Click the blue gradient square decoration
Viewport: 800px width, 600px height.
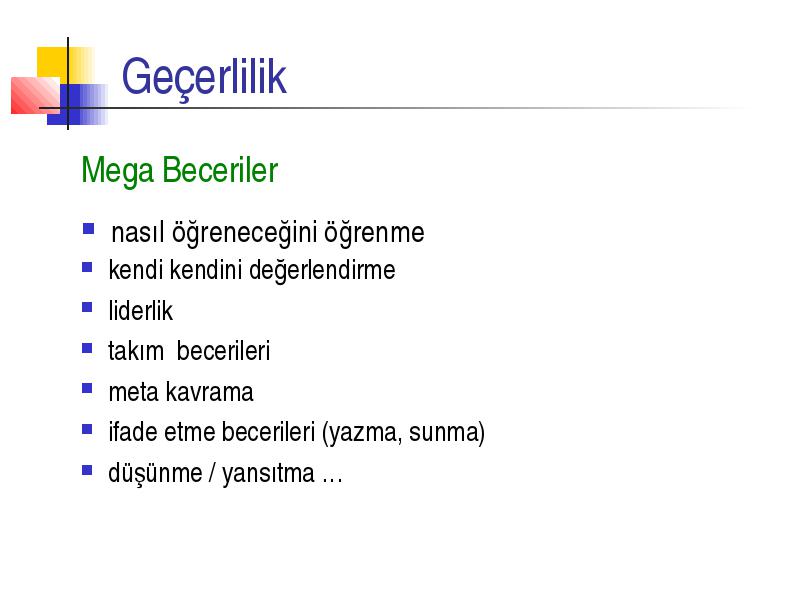pyautogui.click(x=77, y=105)
